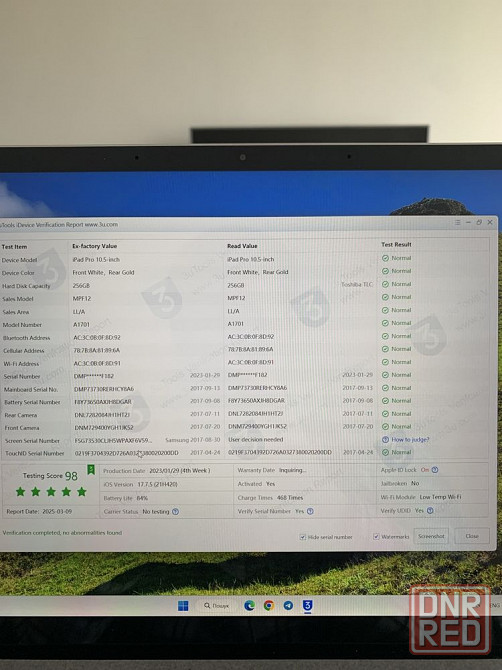Click Normal check icon for Sales Area
This screenshot has width=502, height=670.
[x=385, y=310]
